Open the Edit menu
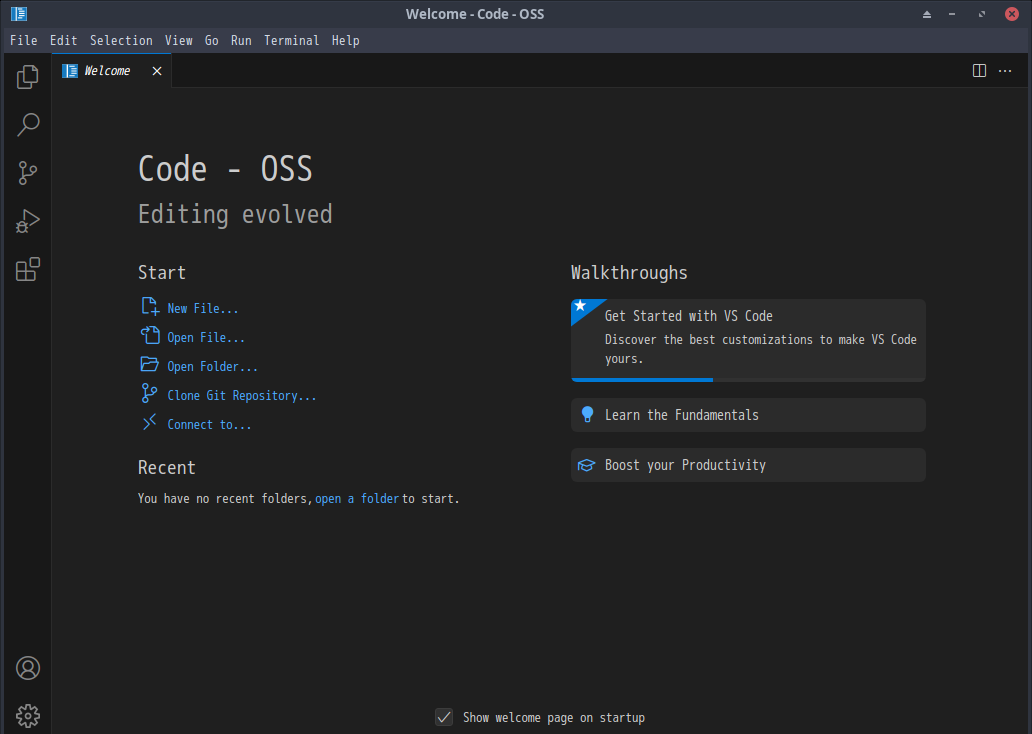1032x734 pixels. click(x=63, y=40)
